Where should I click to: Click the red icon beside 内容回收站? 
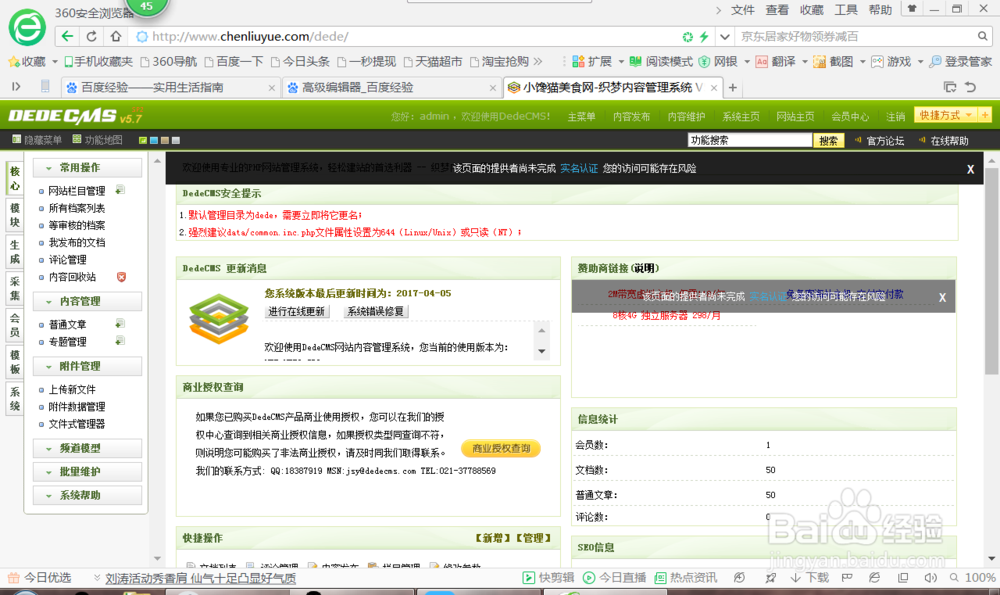pyautogui.click(x=121, y=277)
